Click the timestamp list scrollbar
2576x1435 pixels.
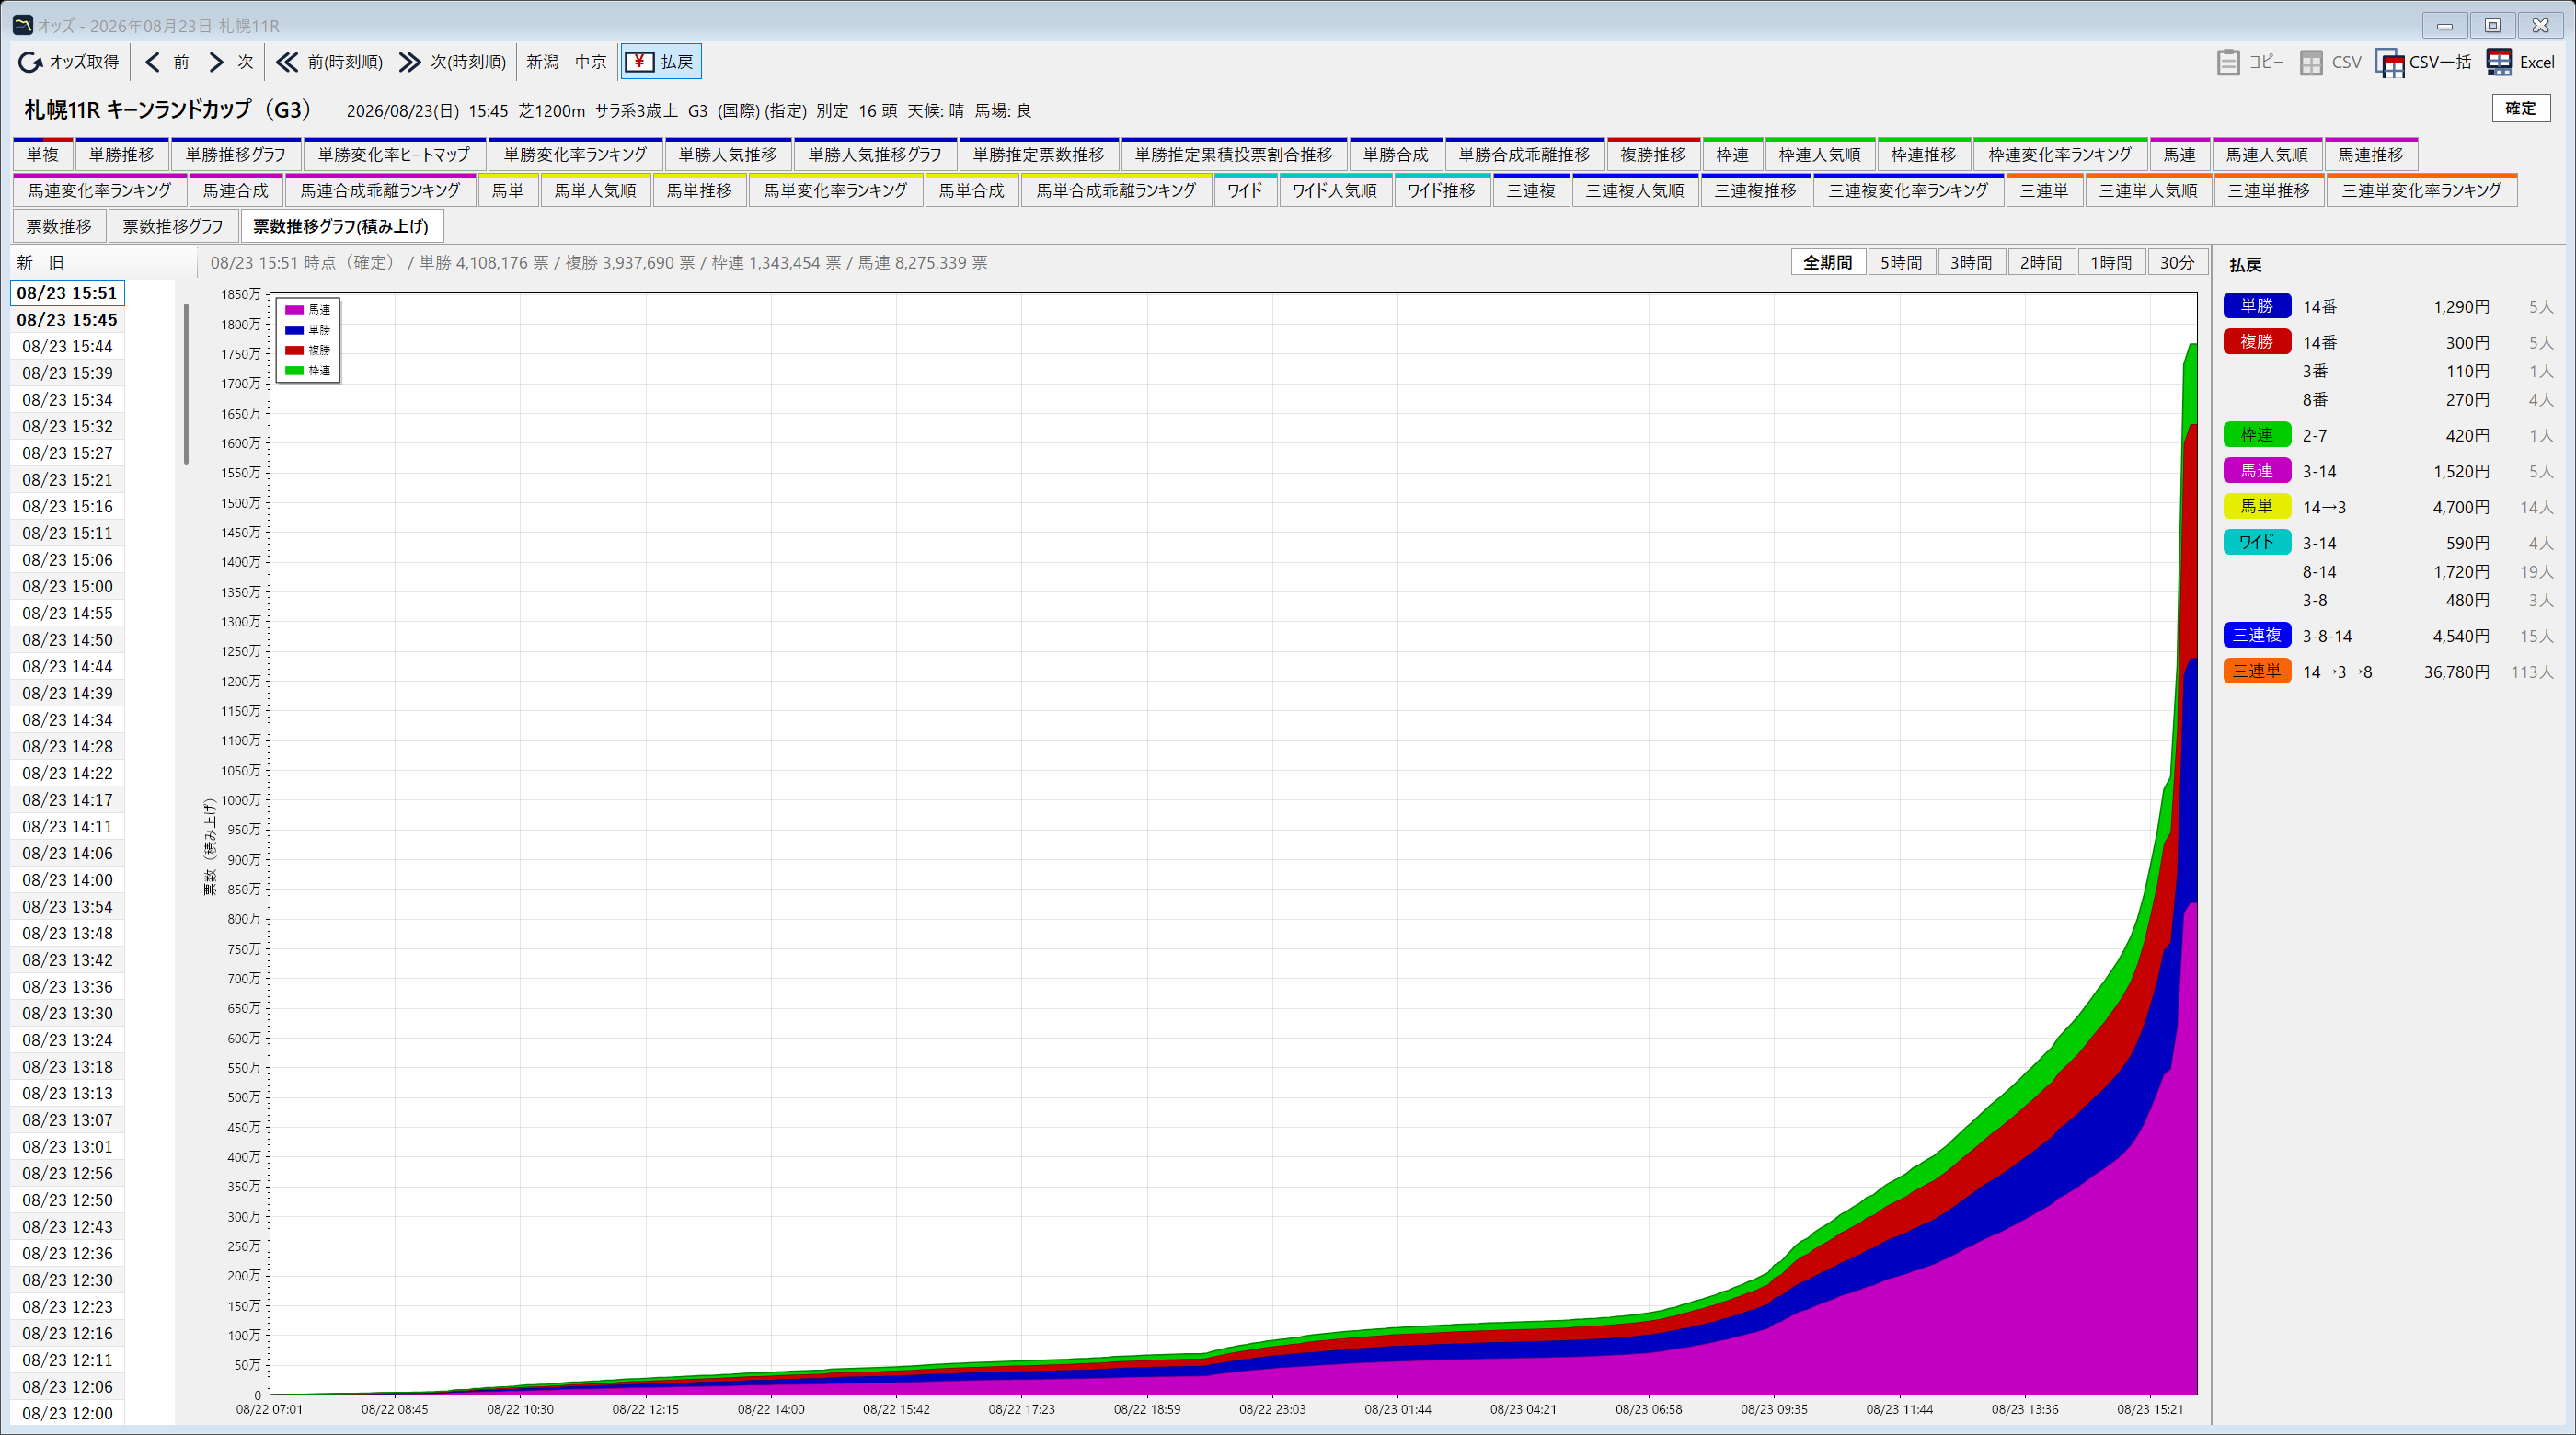pos(186,384)
